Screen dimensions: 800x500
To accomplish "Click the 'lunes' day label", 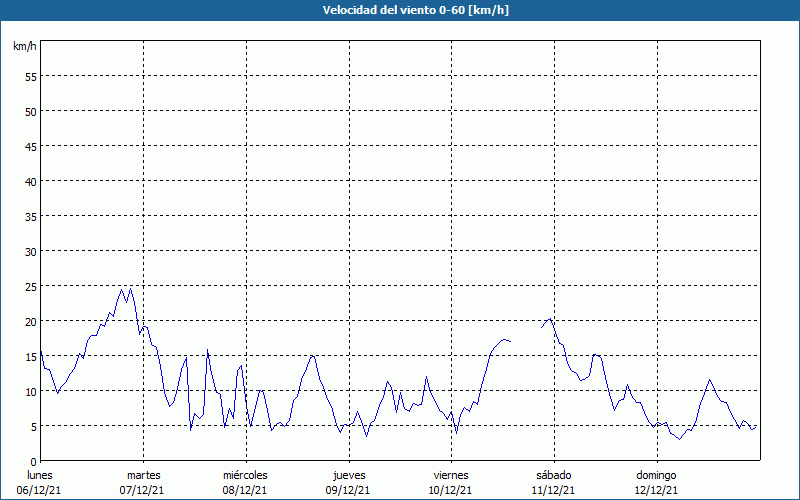I will pos(40,475).
